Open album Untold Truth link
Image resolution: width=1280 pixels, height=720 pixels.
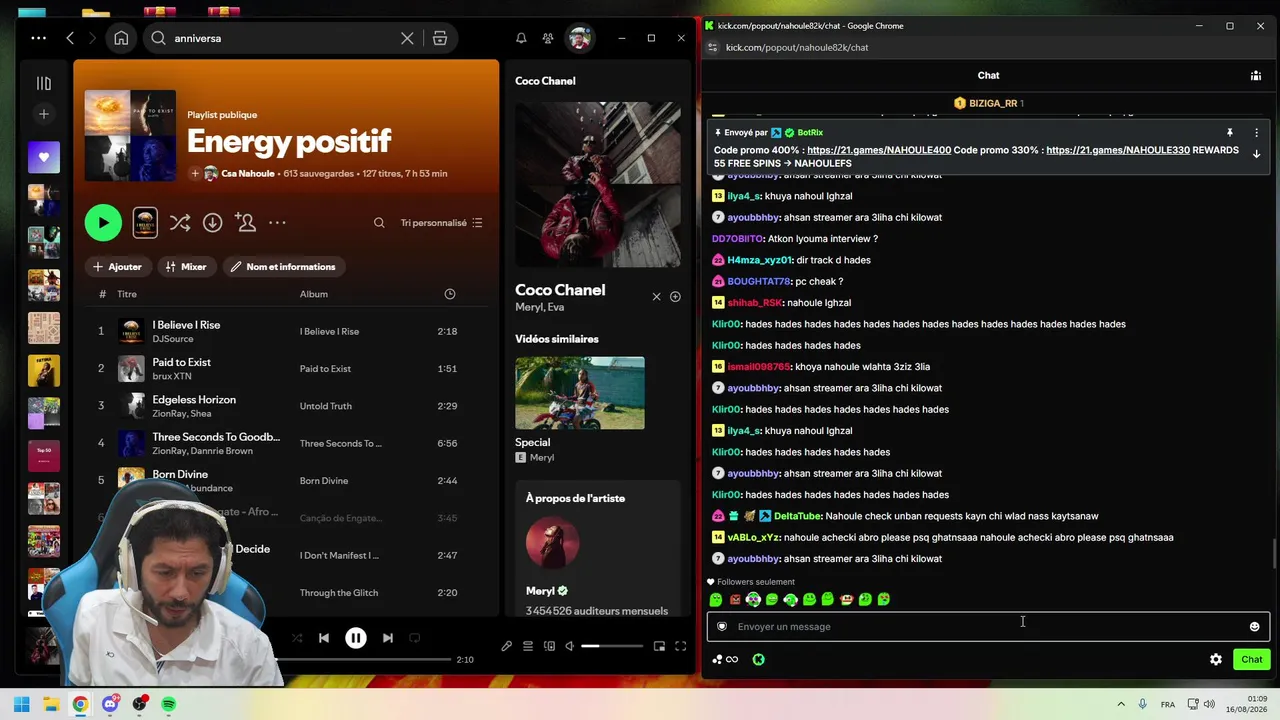(326, 406)
